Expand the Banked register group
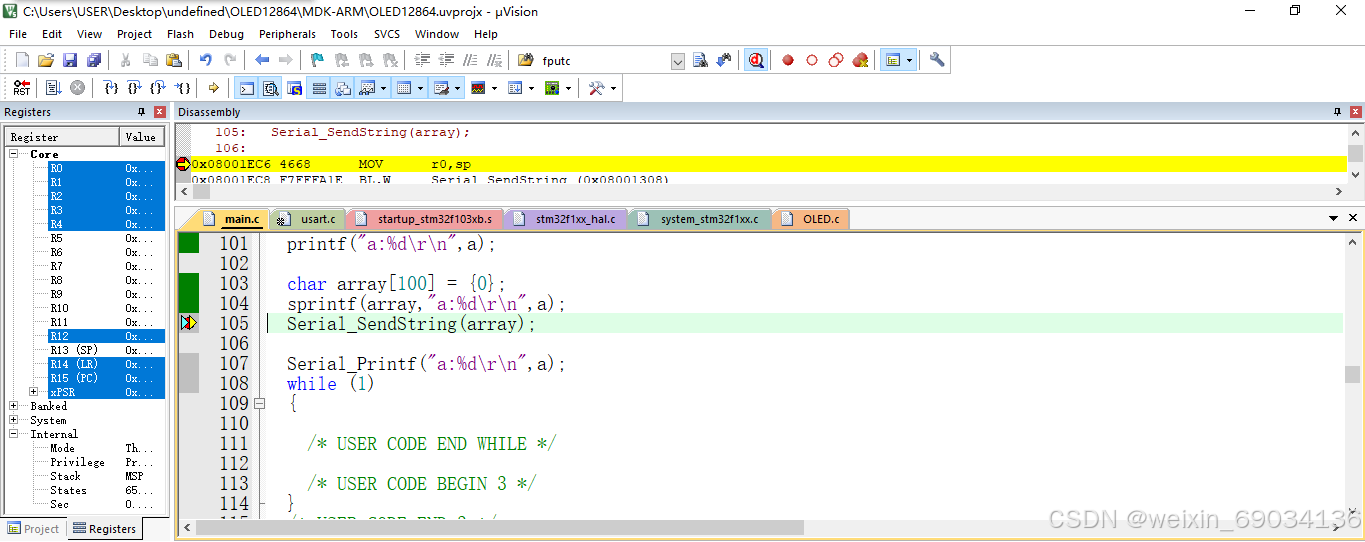The width and height of the screenshot is (1365, 542). coord(14,406)
